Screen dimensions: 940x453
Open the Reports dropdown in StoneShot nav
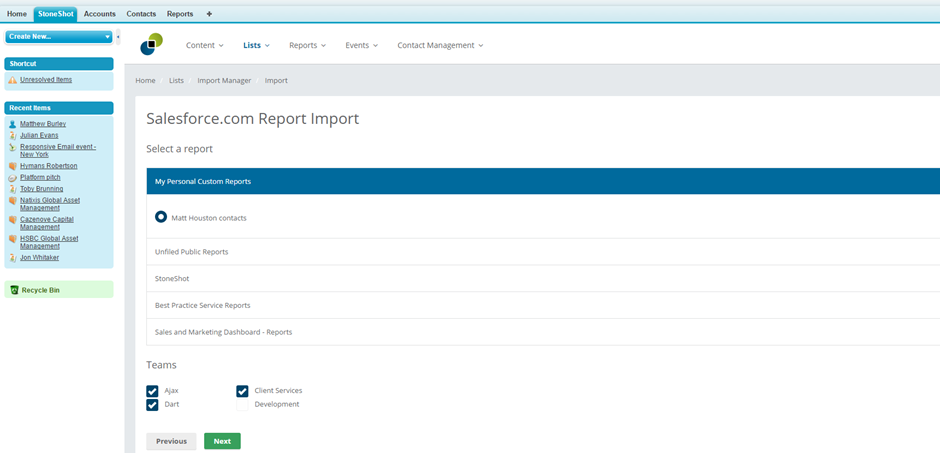(x=308, y=45)
